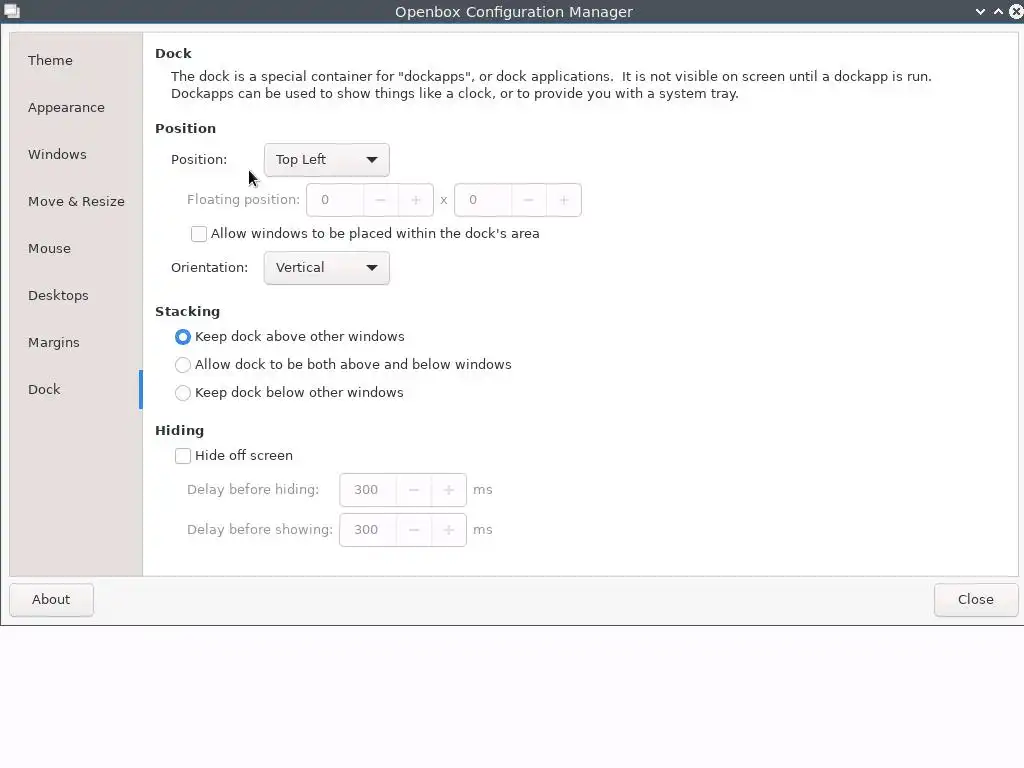Open the Theme settings tab
Image resolution: width=1024 pixels, height=768 pixels.
click(76, 60)
